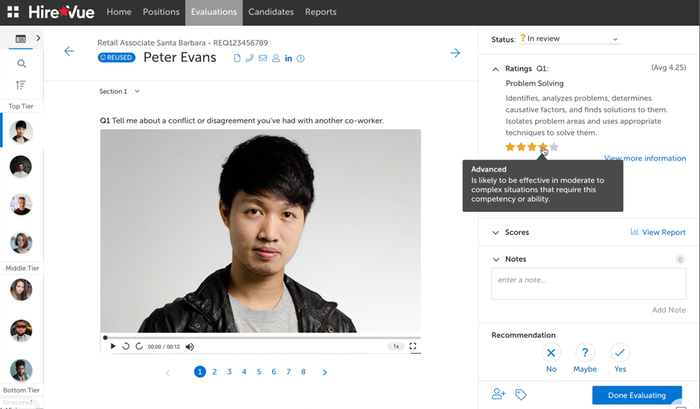This screenshot has width=700, height=409.
Task: Open the Reports tab
Action: pos(320,12)
